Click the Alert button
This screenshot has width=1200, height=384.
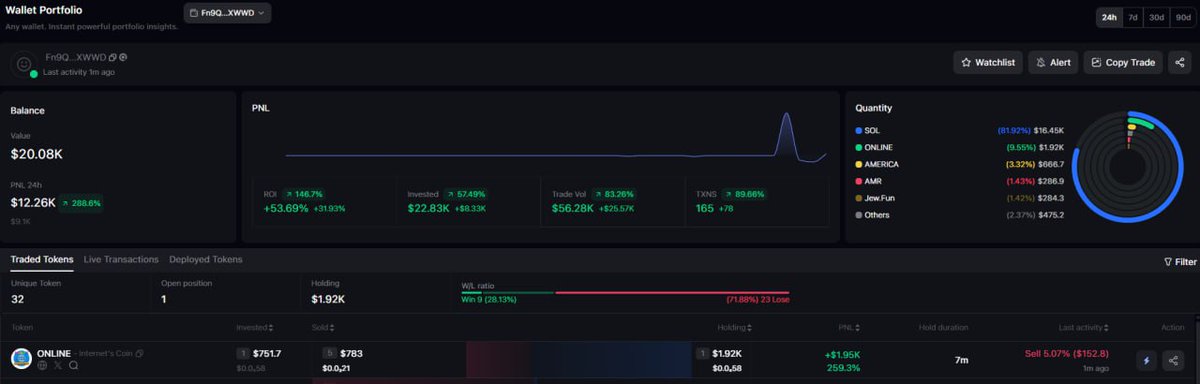coord(1053,62)
